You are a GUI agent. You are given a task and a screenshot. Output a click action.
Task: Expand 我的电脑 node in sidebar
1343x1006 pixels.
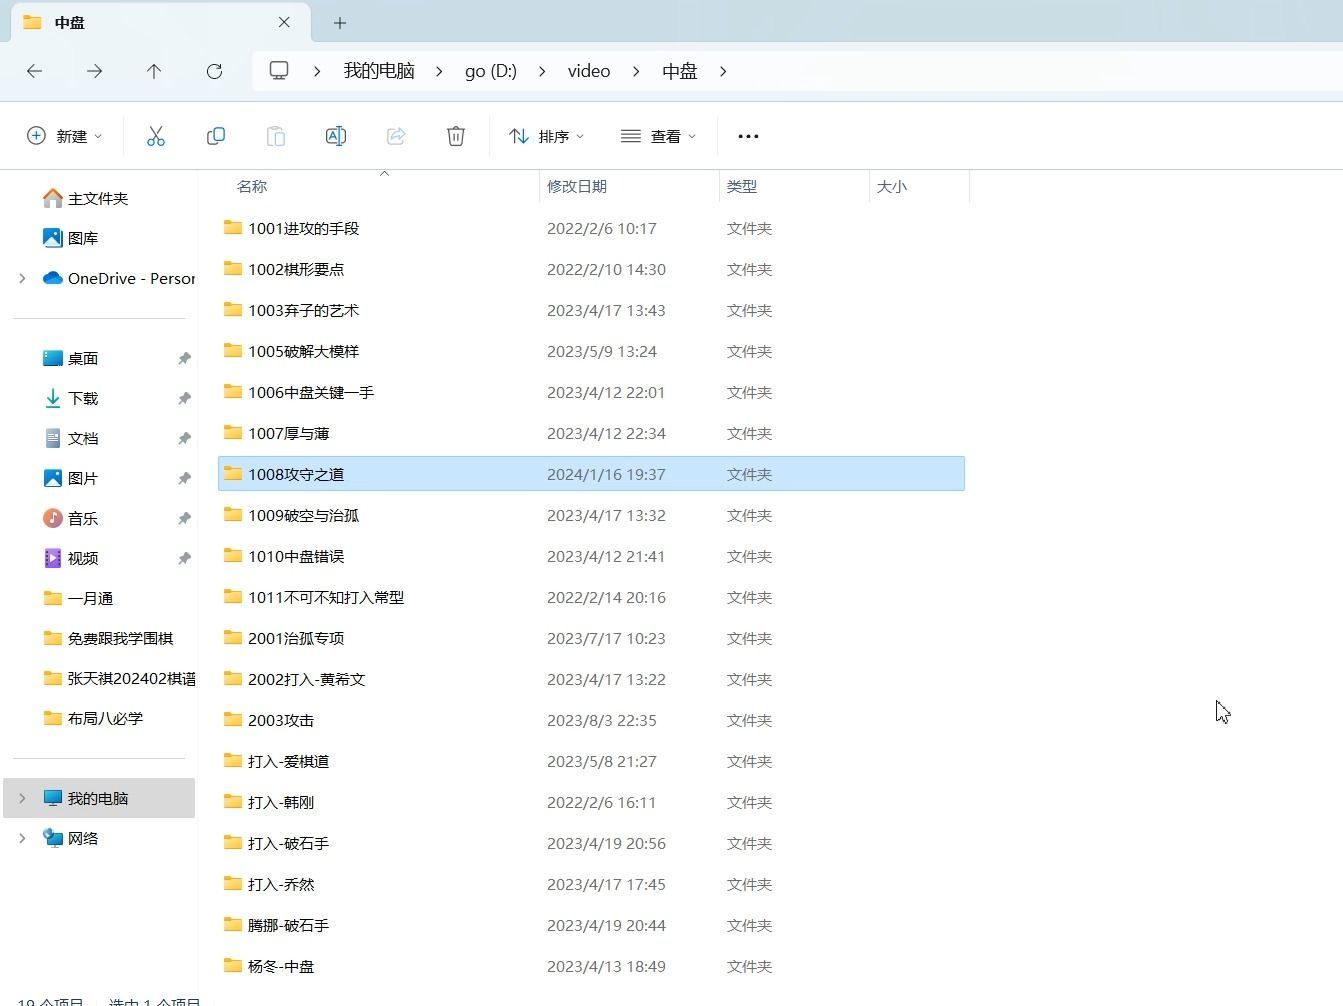[22, 798]
